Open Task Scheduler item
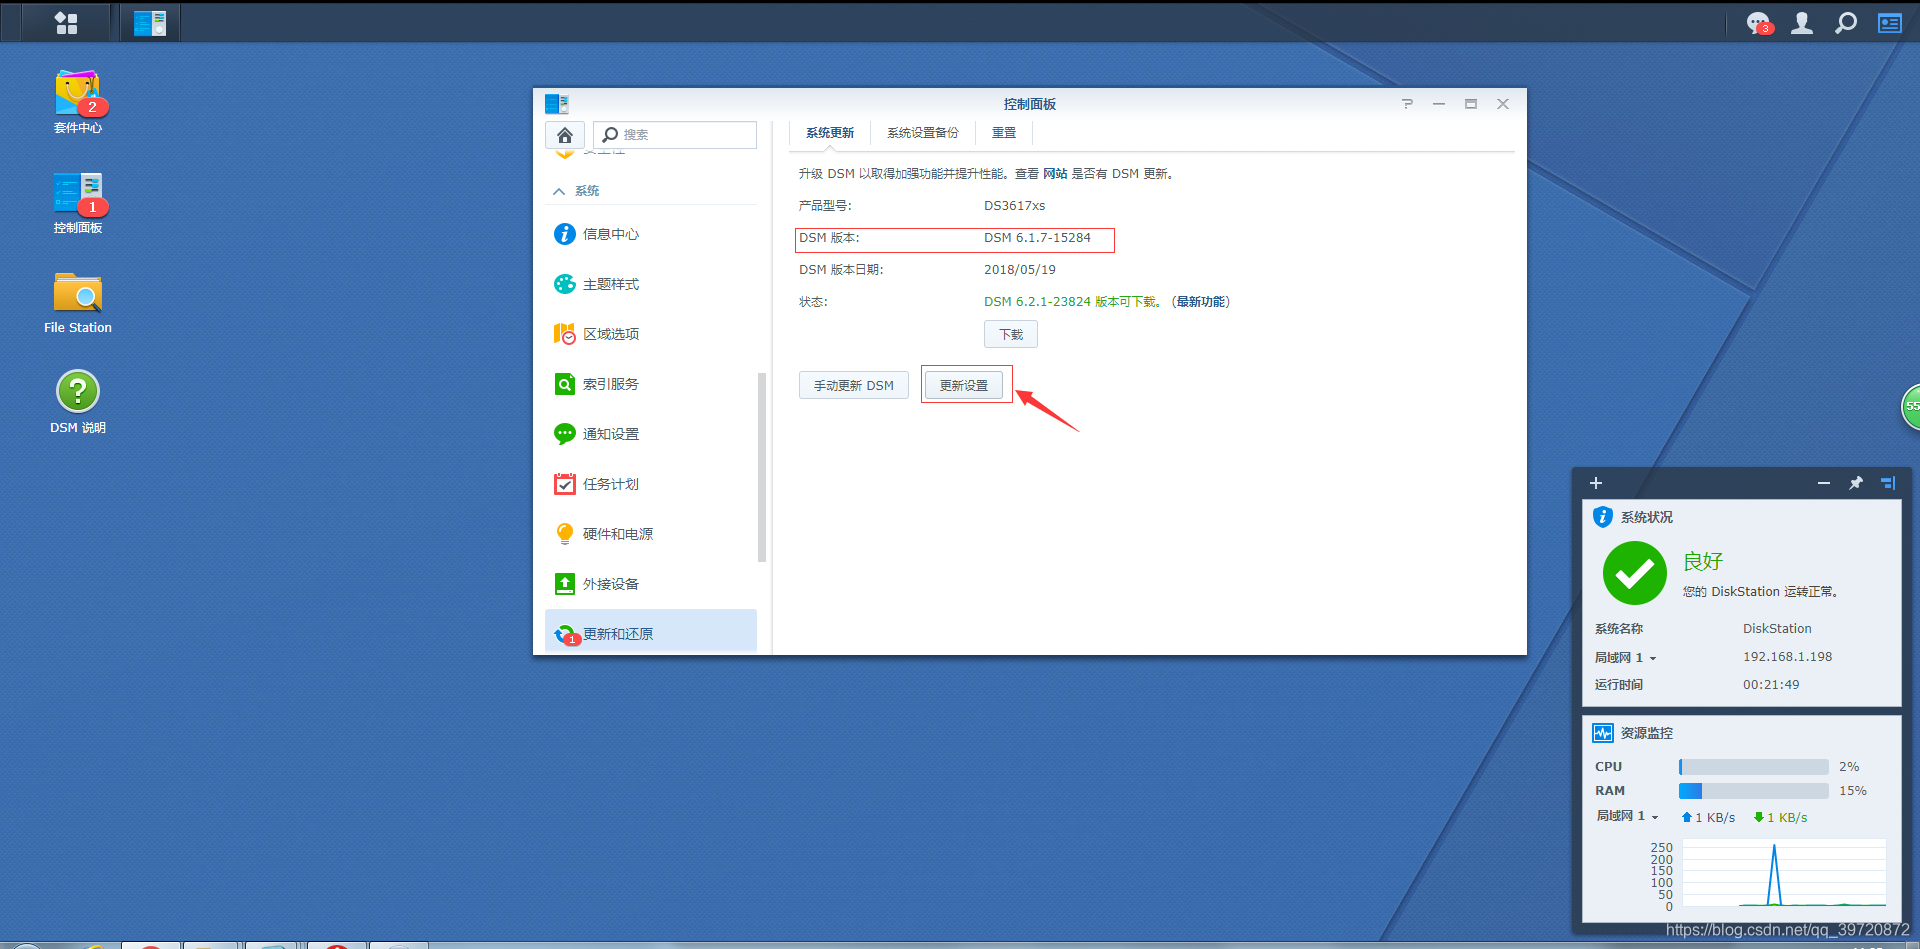Viewport: 1920px width, 949px height. pyautogui.click(x=650, y=484)
